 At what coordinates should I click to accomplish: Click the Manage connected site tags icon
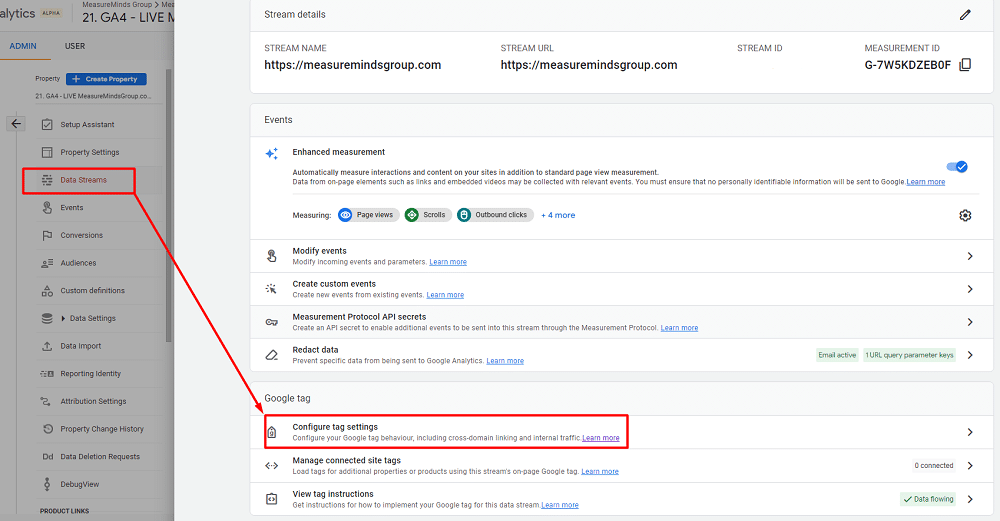(x=272, y=466)
